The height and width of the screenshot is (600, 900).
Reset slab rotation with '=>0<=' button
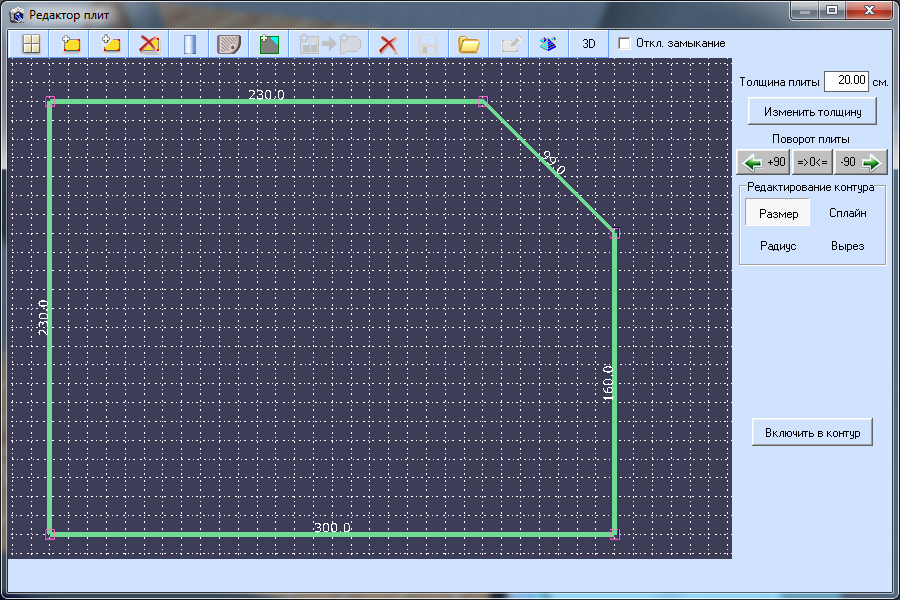pos(812,162)
